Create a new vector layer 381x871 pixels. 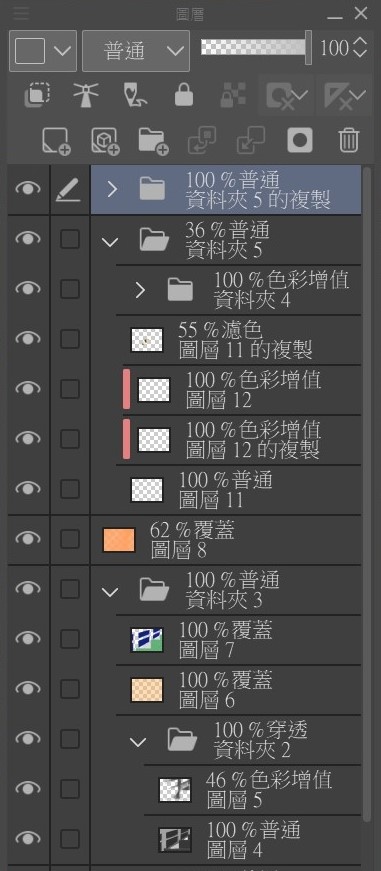105,141
